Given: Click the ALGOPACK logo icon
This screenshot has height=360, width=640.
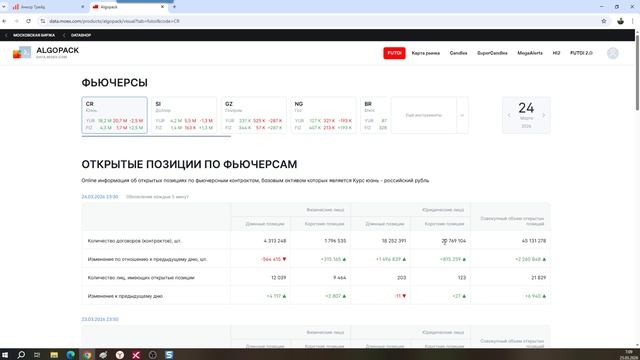Looking at the screenshot, I should coord(22,53).
